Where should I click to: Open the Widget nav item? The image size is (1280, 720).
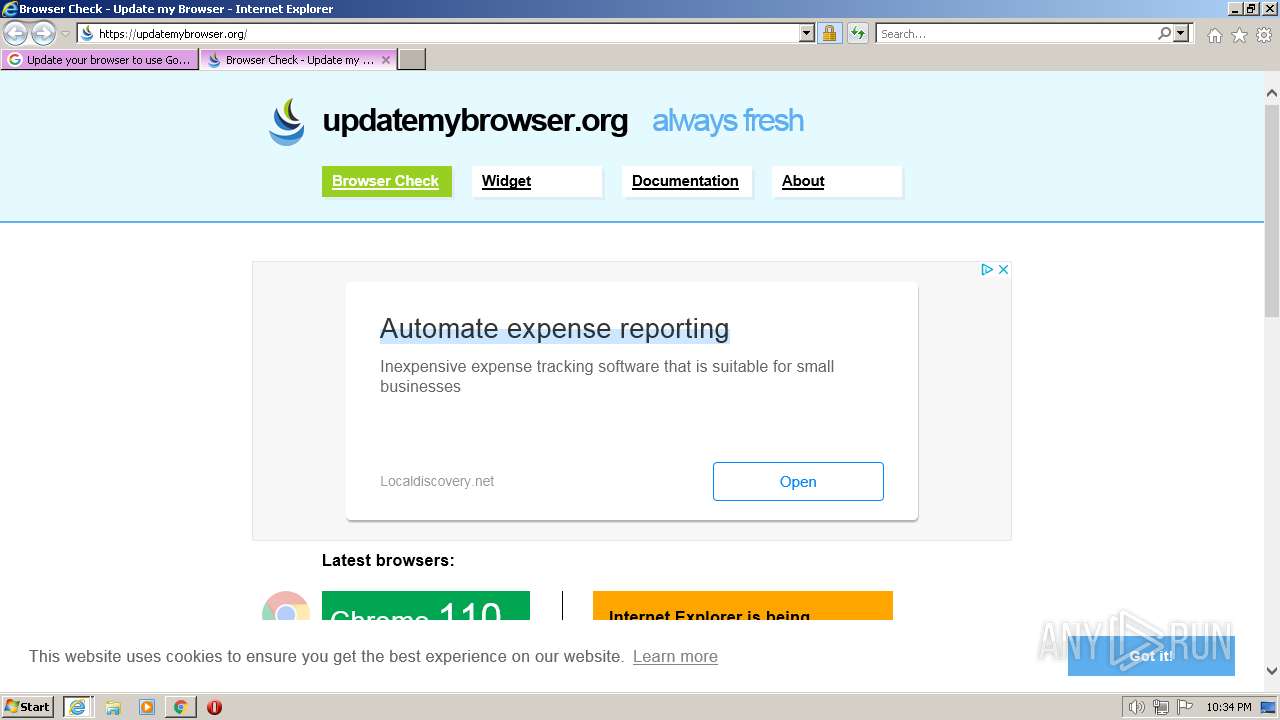[537, 181]
